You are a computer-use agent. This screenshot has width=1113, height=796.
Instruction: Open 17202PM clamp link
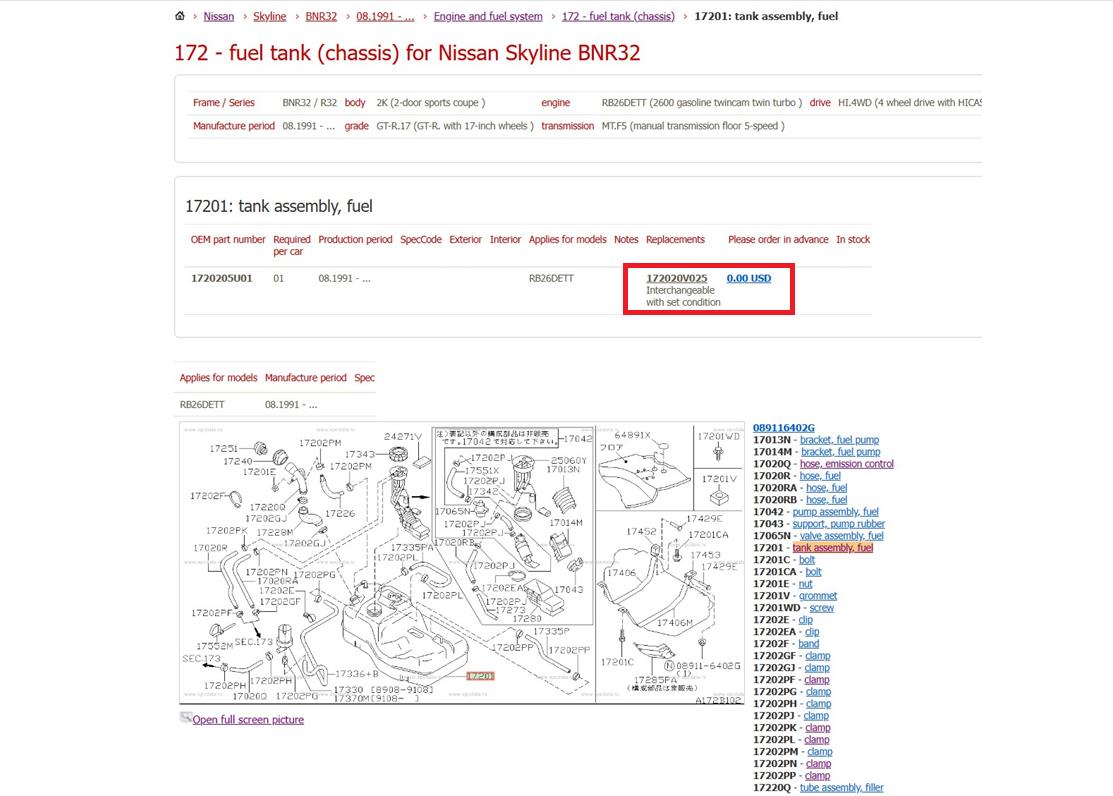[820, 752]
